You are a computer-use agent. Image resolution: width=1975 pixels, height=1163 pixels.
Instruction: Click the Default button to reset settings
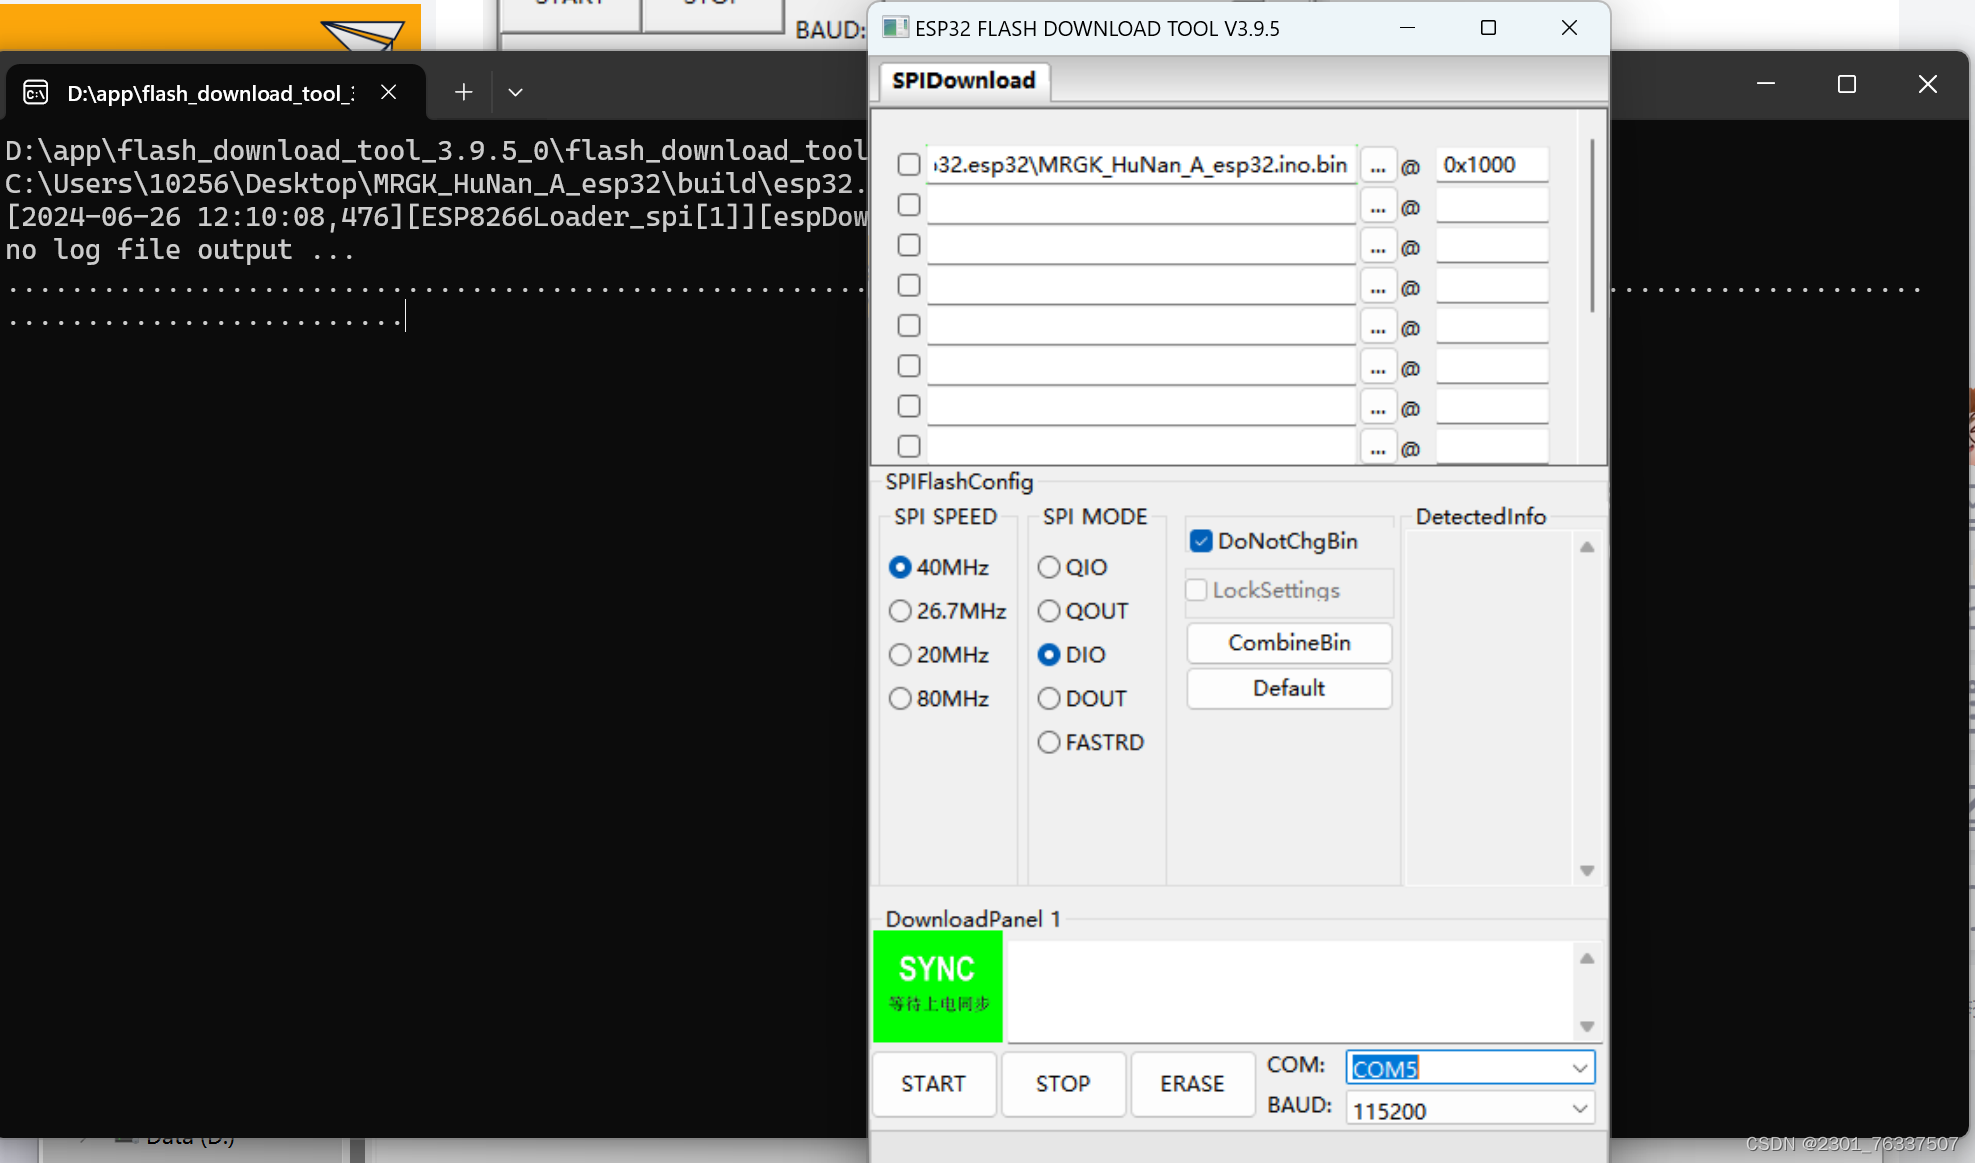(x=1288, y=688)
